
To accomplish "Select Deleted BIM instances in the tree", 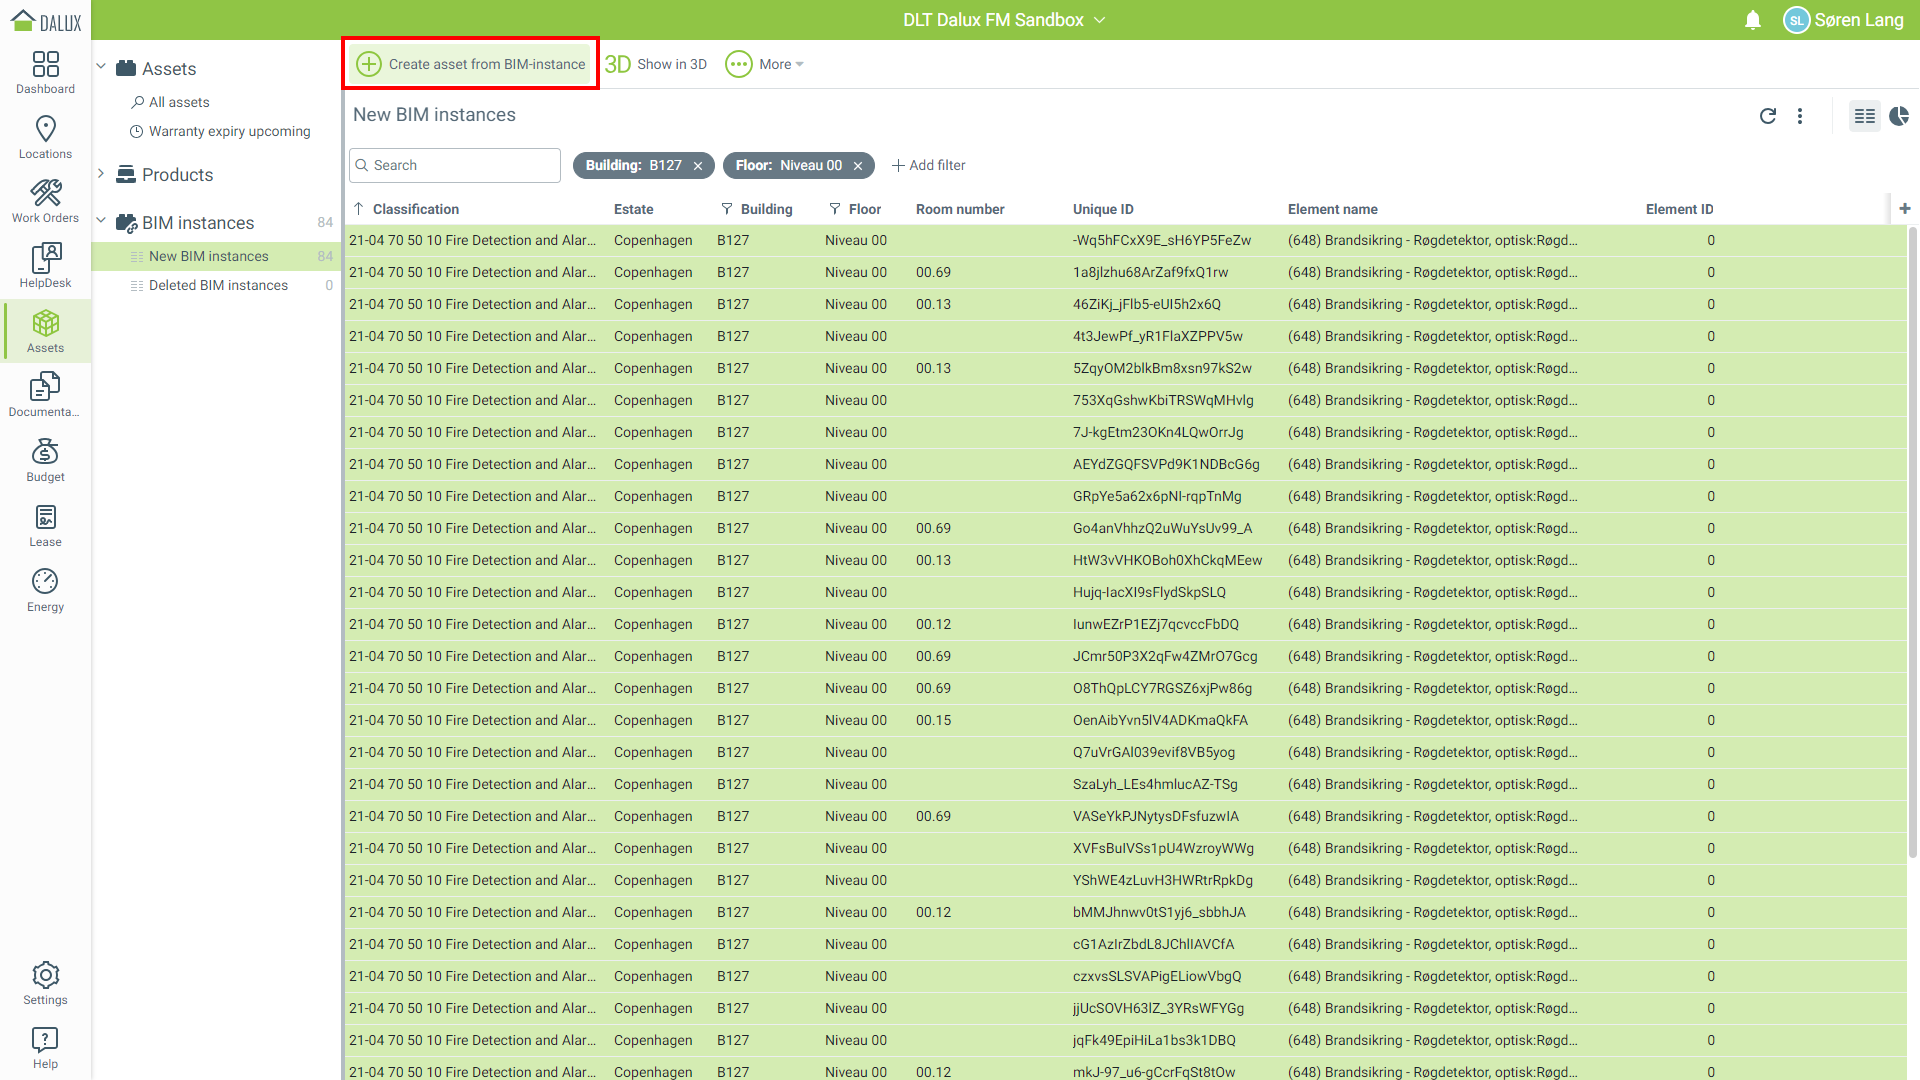I will tap(218, 285).
